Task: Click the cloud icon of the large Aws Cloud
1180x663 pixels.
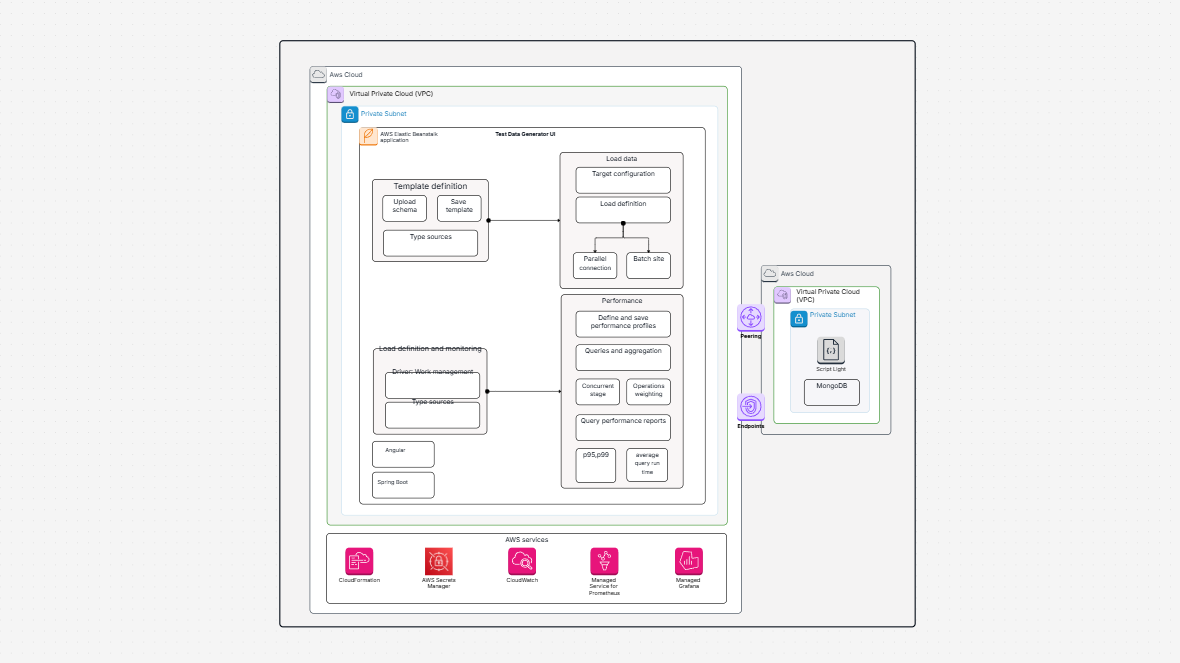Action: click(x=318, y=75)
